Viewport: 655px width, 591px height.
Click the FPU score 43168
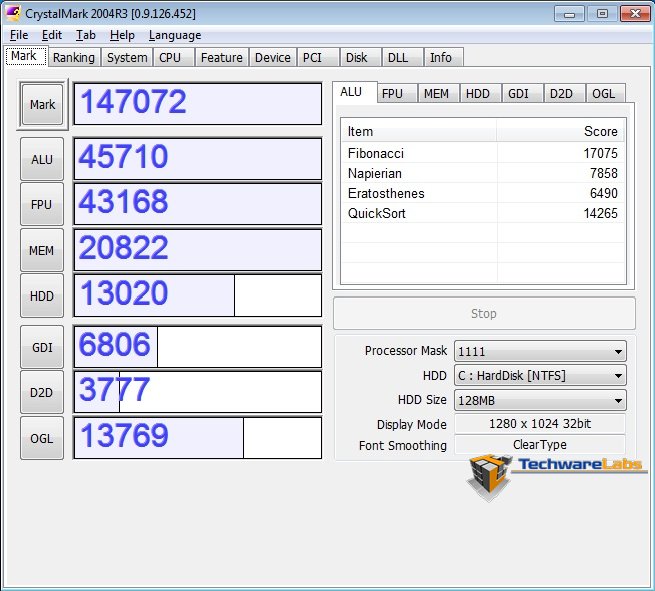(x=198, y=204)
